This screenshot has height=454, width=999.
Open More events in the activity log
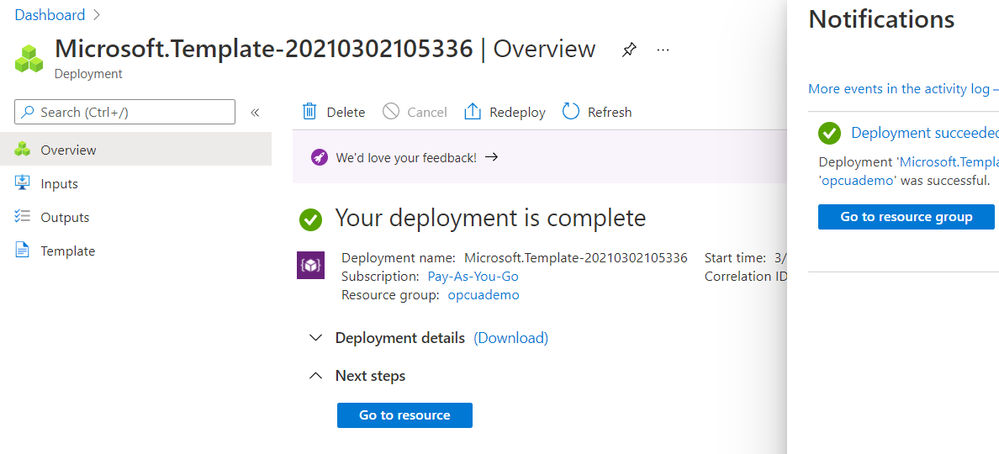(x=903, y=89)
